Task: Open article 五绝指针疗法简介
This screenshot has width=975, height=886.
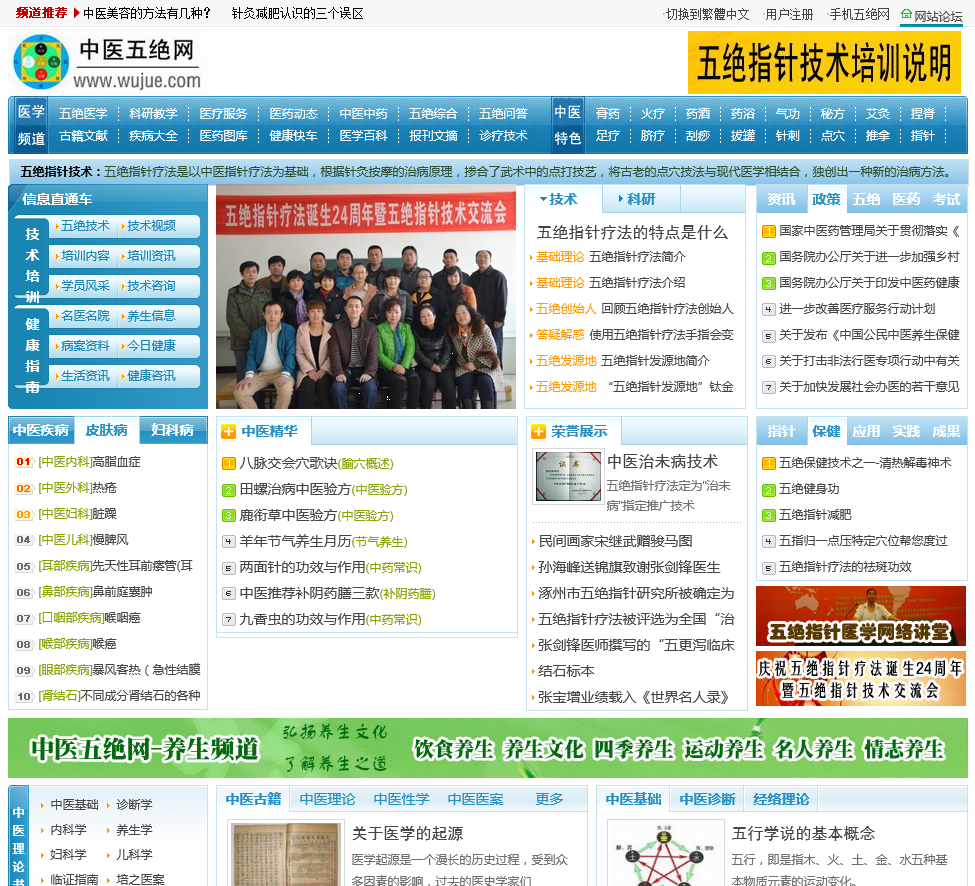Action: pos(637,257)
